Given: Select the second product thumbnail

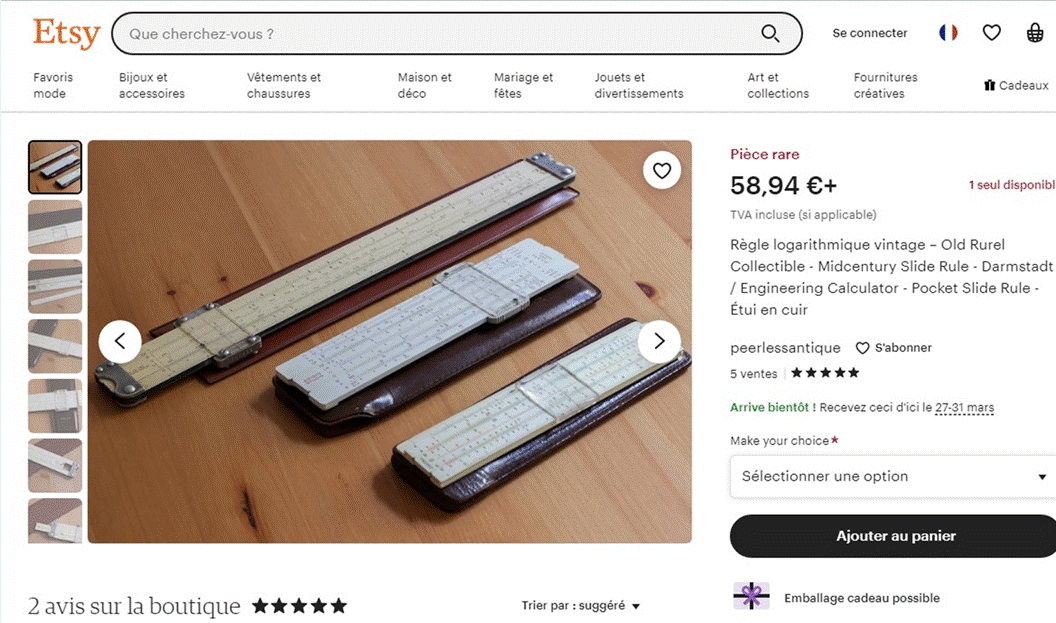Looking at the screenshot, I should point(55,227).
